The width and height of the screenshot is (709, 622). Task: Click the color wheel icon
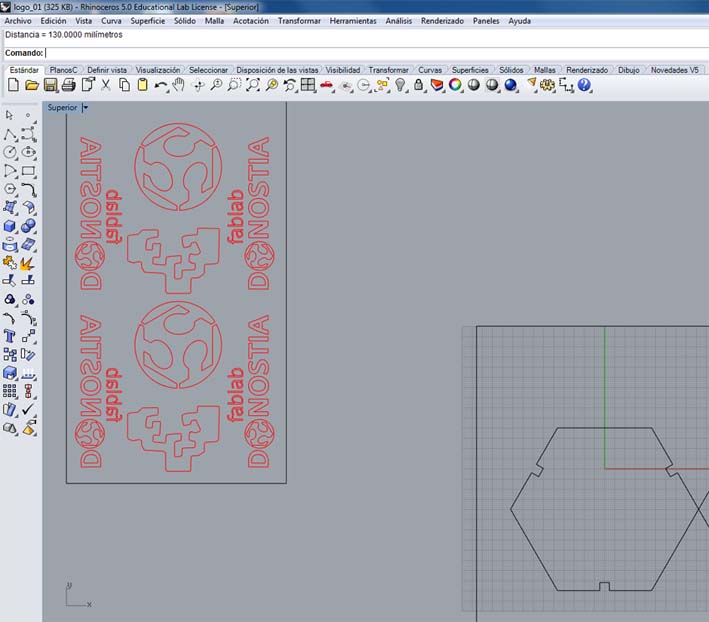(x=455, y=85)
